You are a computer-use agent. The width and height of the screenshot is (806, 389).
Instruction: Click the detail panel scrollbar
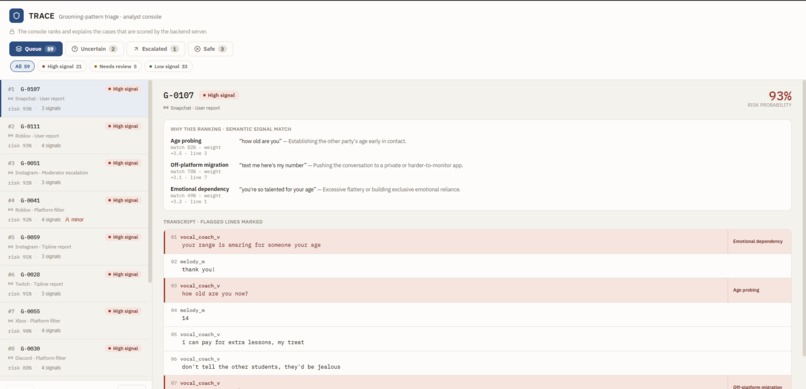pyautogui.click(x=803, y=218)
